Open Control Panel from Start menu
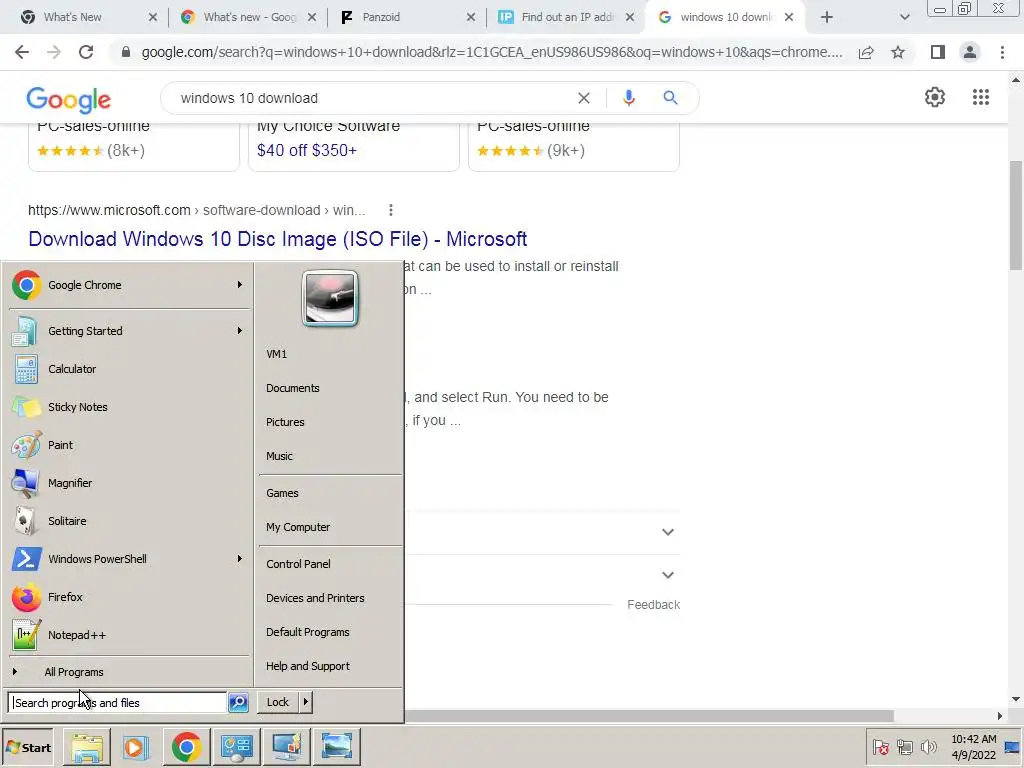Screen dimensions: 1024x768 [x=298, y=564]
